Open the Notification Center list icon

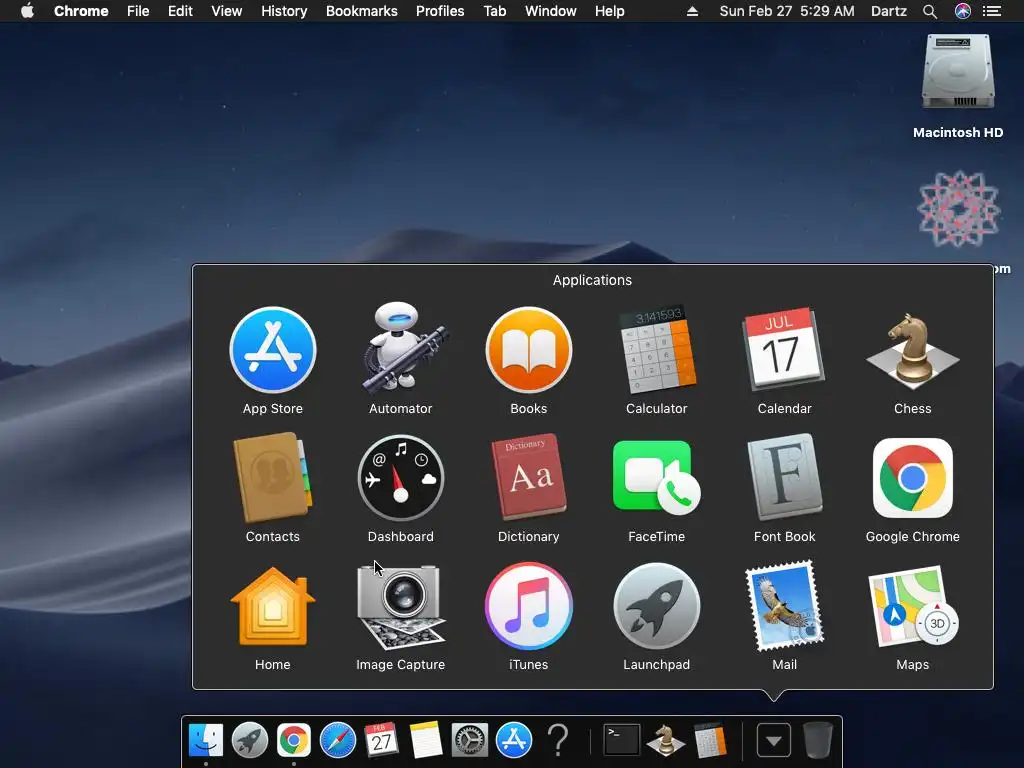(x=992, y=11)
